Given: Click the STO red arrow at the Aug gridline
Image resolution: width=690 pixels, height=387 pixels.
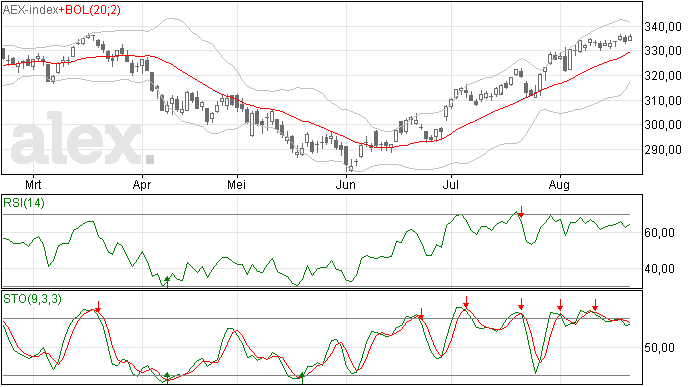Looking at the screenshot, I should click(x=560, y=305).
